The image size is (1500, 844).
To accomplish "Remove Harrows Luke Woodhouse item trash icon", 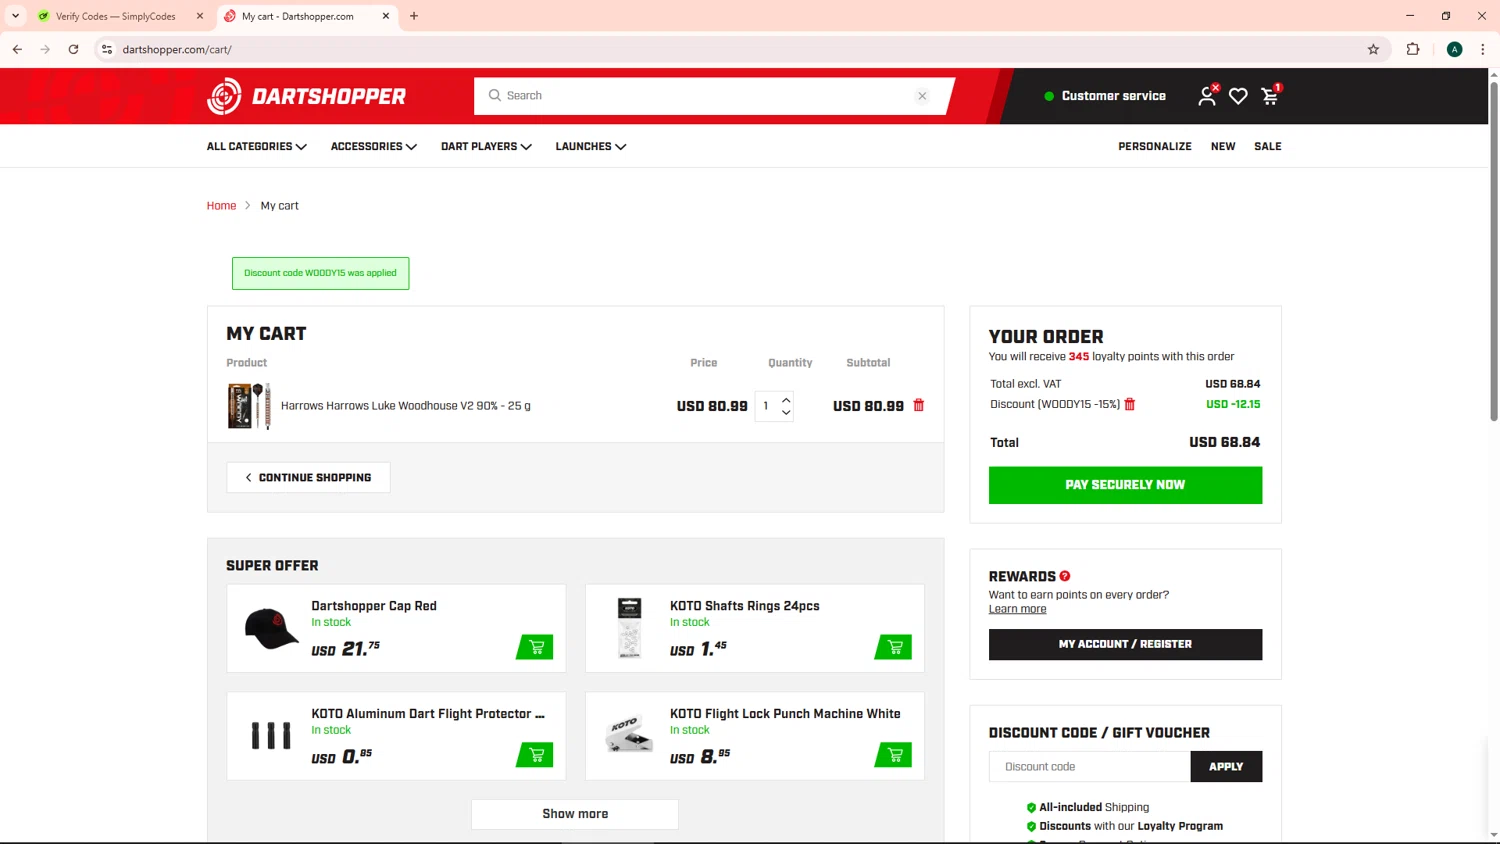I will pyautogui.click(x=919, y=405).
